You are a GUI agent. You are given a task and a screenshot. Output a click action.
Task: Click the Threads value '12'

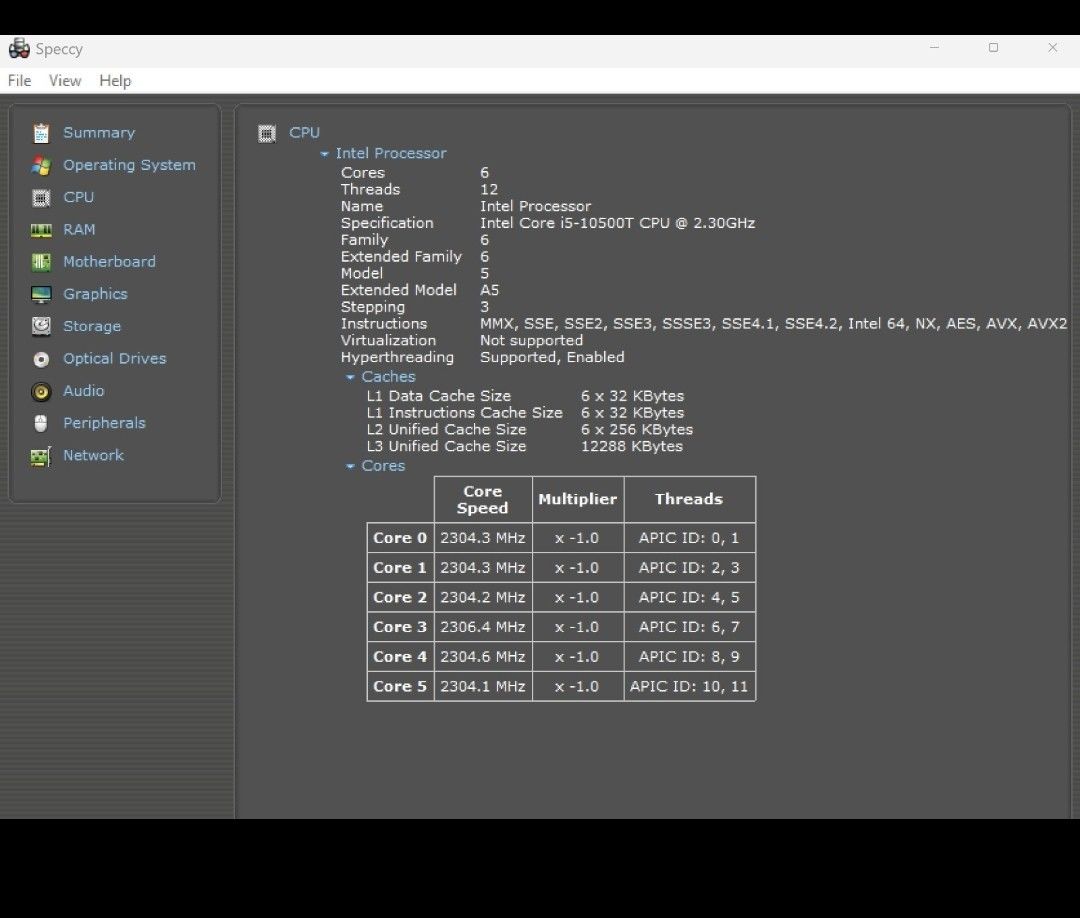[x=489, y=189]
